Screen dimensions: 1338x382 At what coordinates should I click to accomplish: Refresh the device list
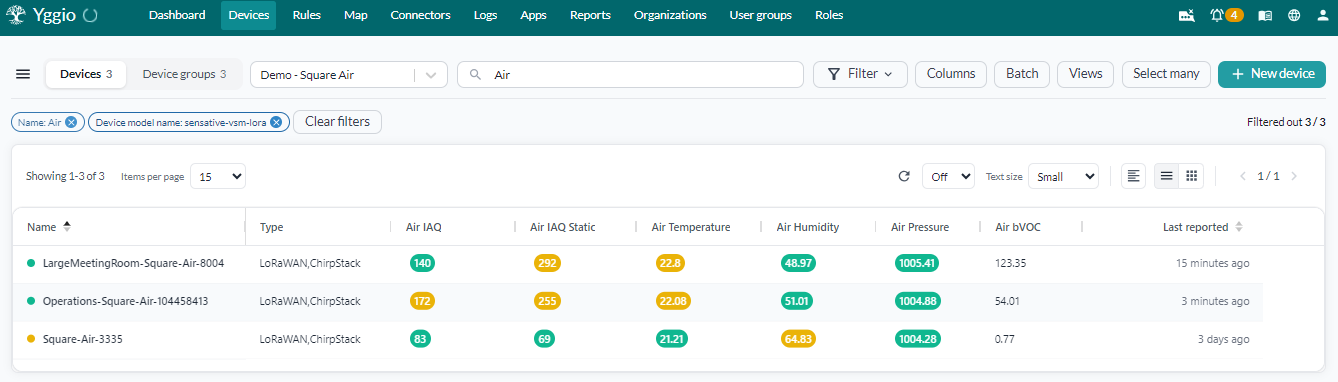(x=904, y=176)
